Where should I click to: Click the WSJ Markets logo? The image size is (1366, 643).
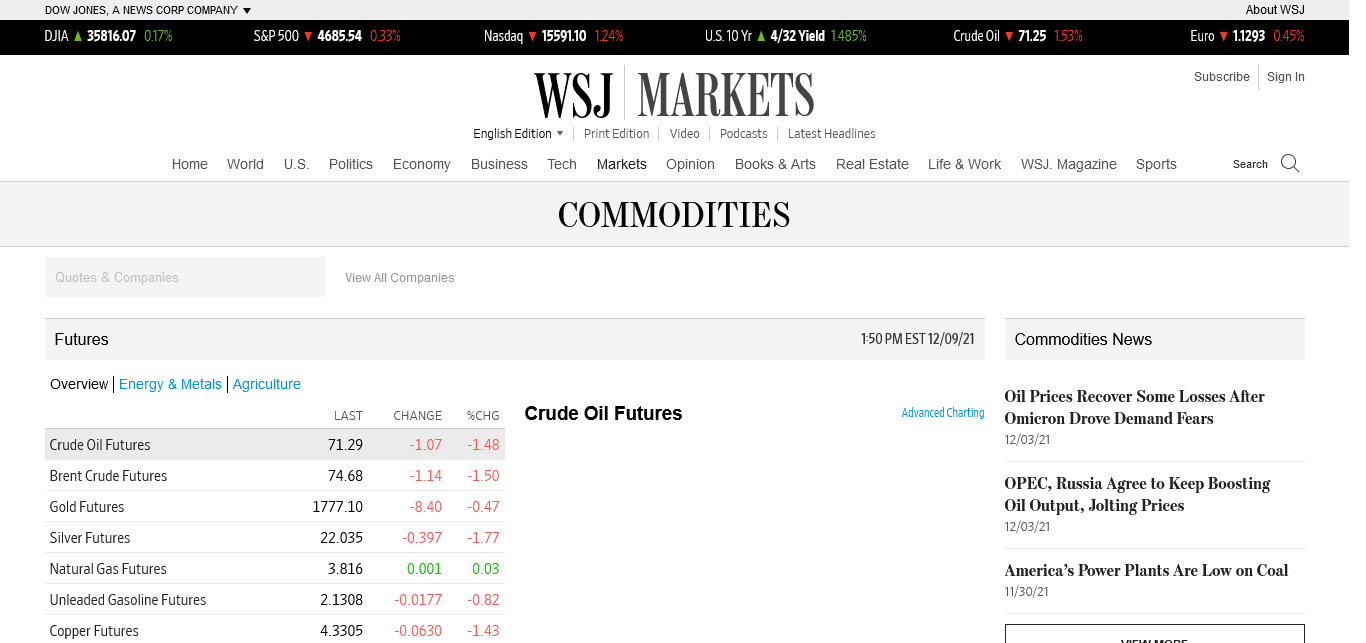(674, 95)
